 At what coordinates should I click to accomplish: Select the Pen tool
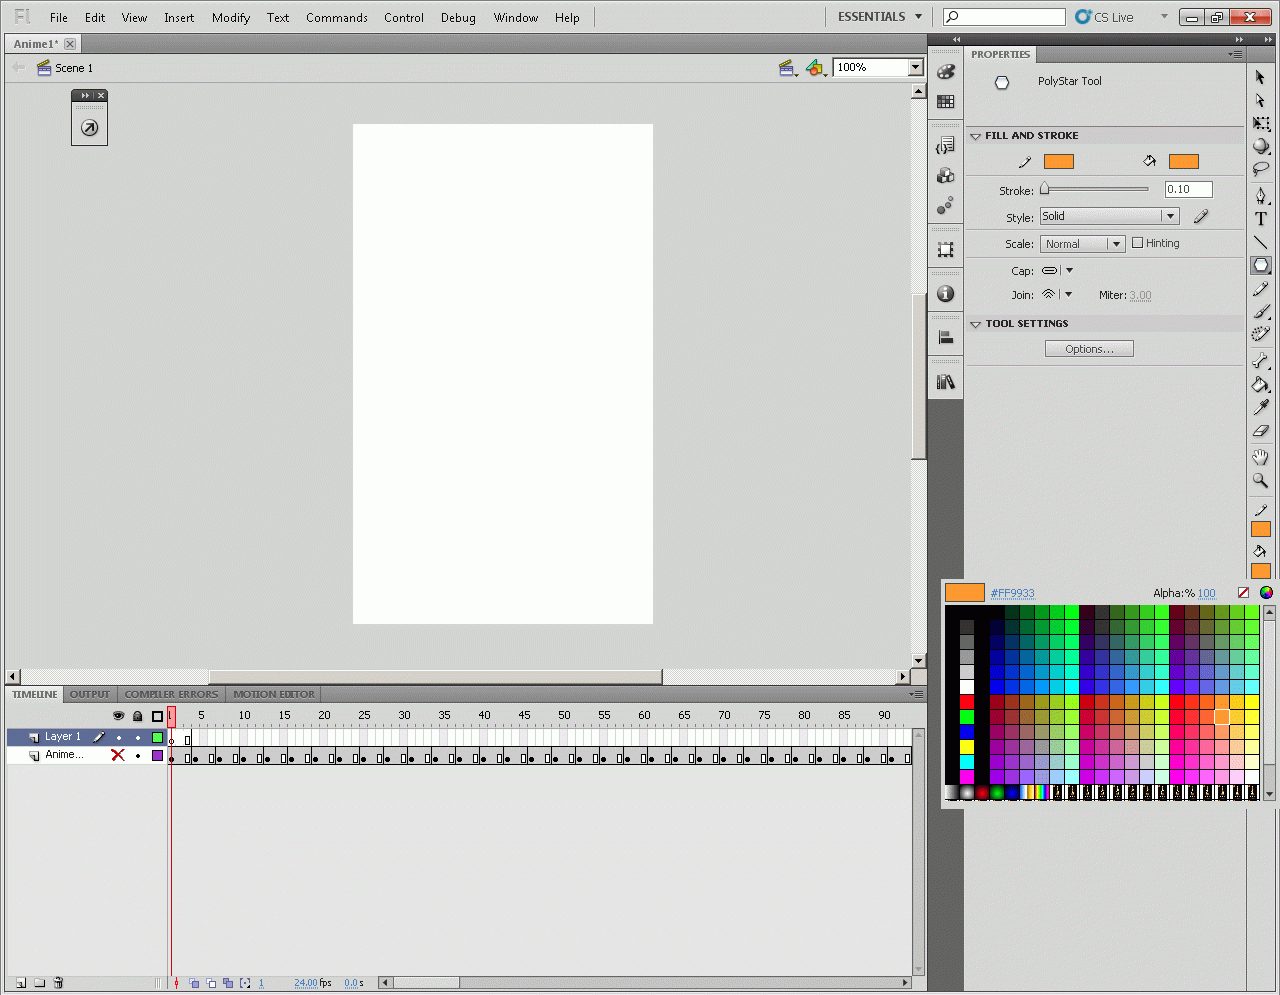1260,195
